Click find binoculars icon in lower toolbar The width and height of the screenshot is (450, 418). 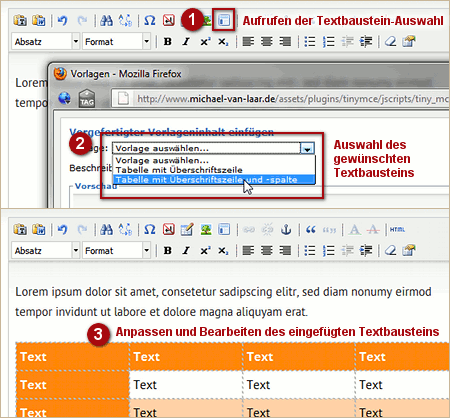tap(106, 229)
